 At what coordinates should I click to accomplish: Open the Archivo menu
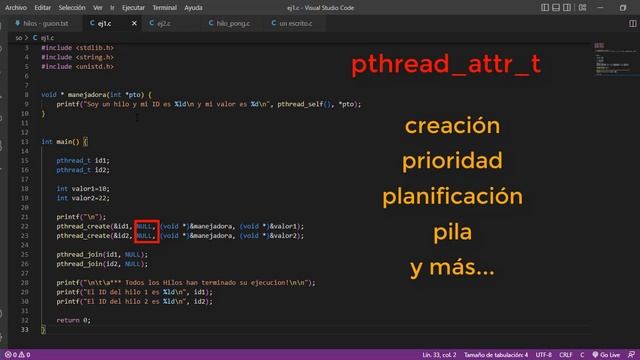pos(16,8)
